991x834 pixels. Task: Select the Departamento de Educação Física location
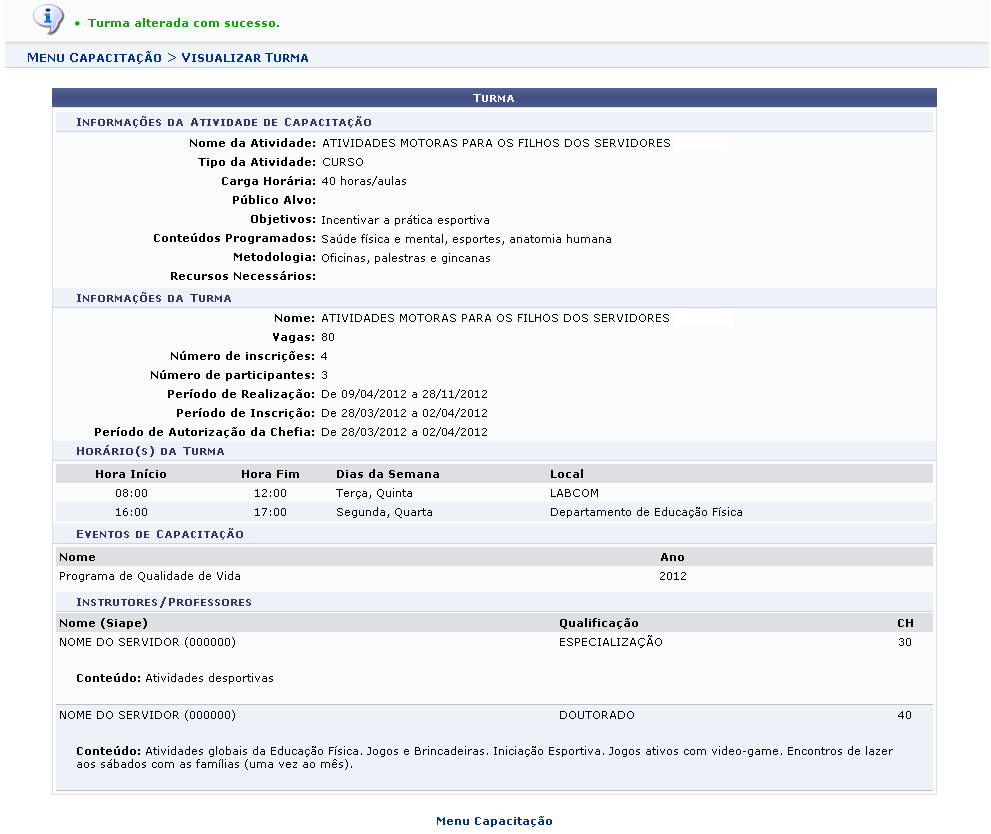[x=646, y=512]
